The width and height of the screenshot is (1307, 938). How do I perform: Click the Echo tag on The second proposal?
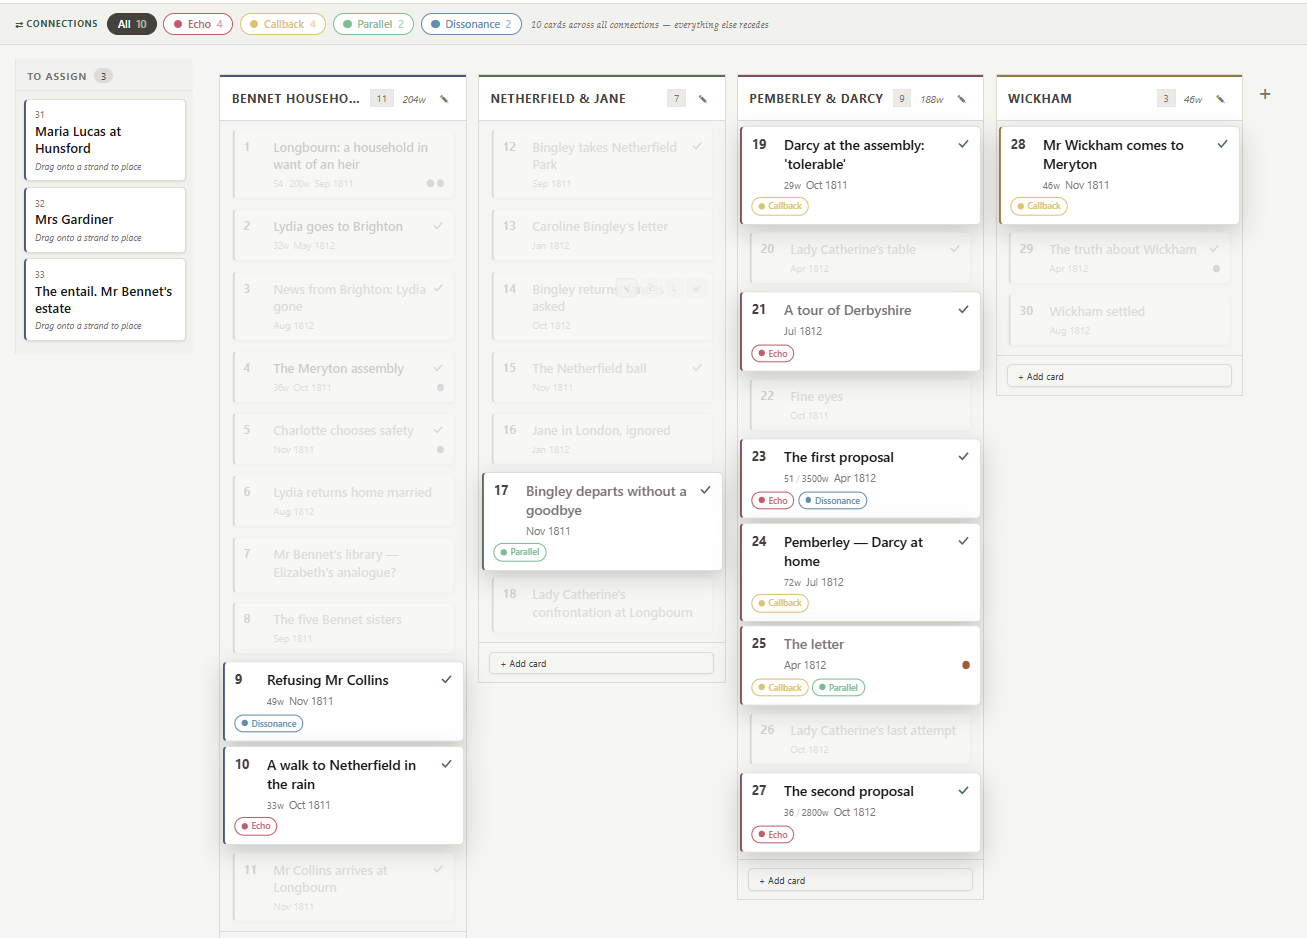(773, 834)
